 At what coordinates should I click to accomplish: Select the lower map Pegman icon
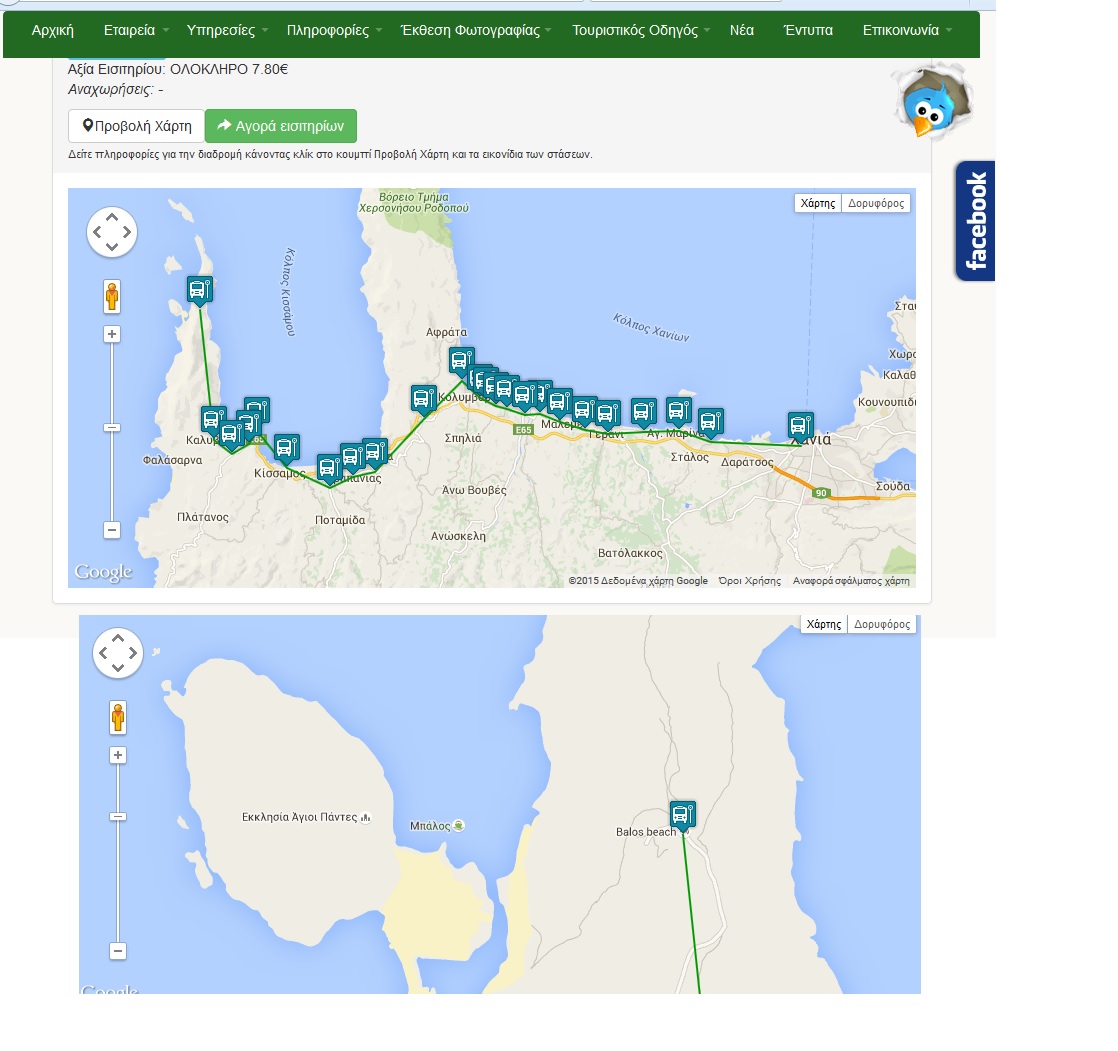[118, 717]
